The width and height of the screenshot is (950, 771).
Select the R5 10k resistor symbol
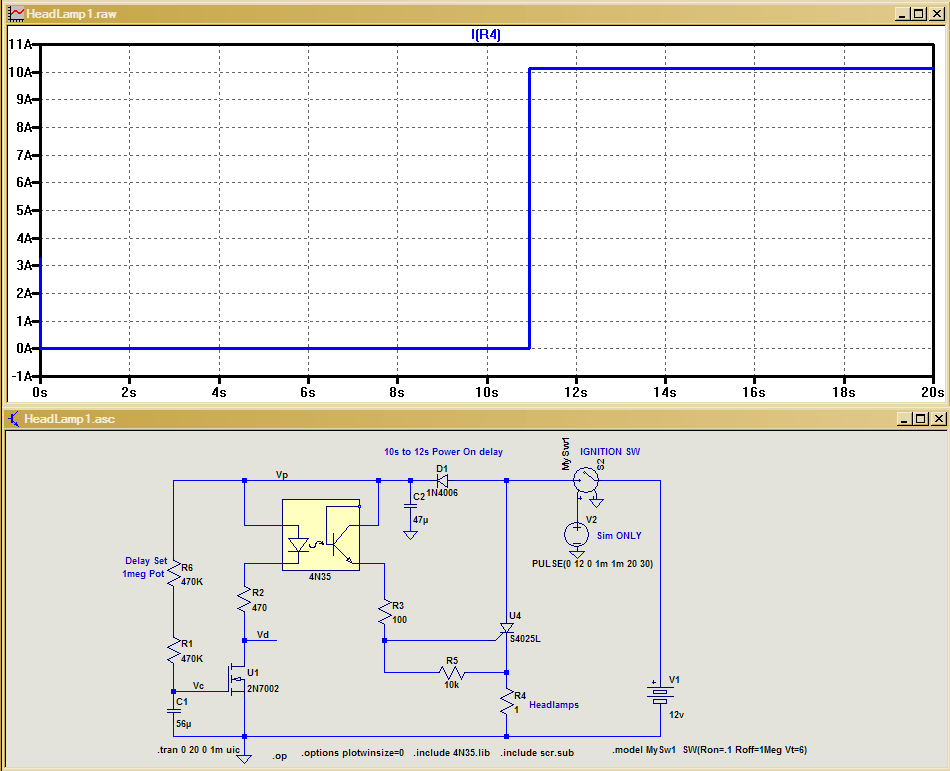(x=452, y=672)
